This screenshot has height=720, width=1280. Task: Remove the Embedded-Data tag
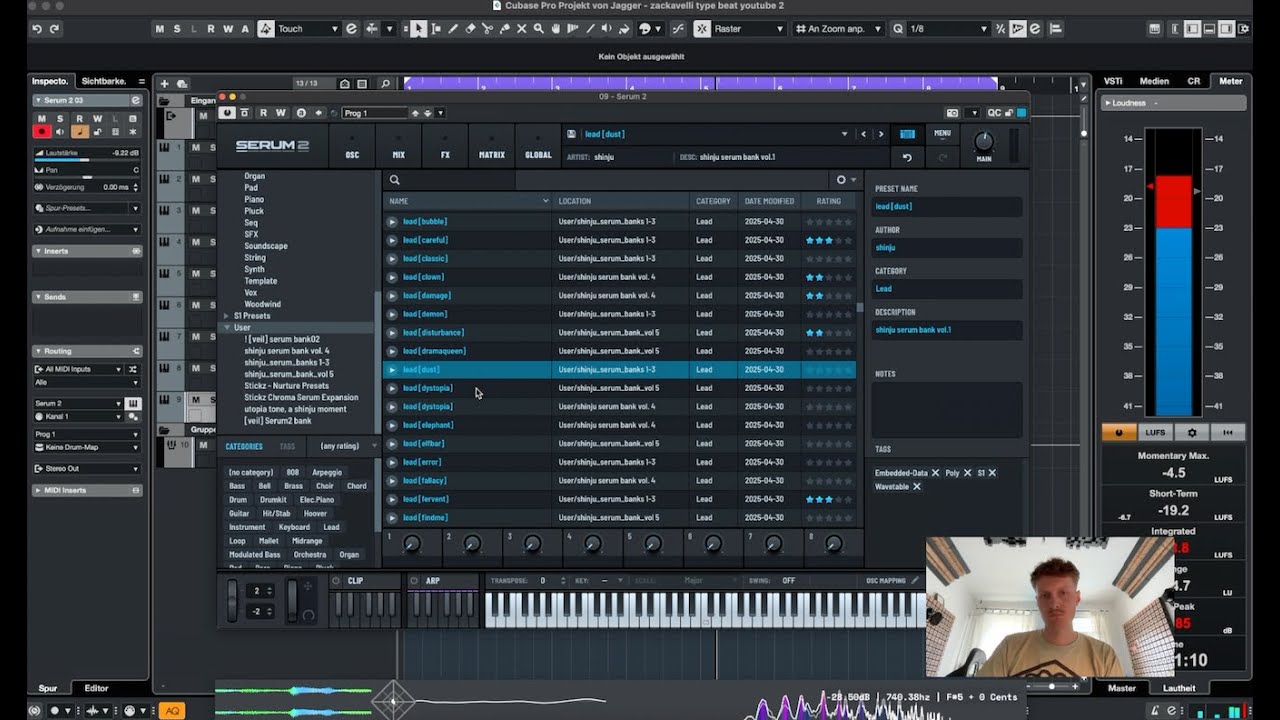tap(935, 473)
